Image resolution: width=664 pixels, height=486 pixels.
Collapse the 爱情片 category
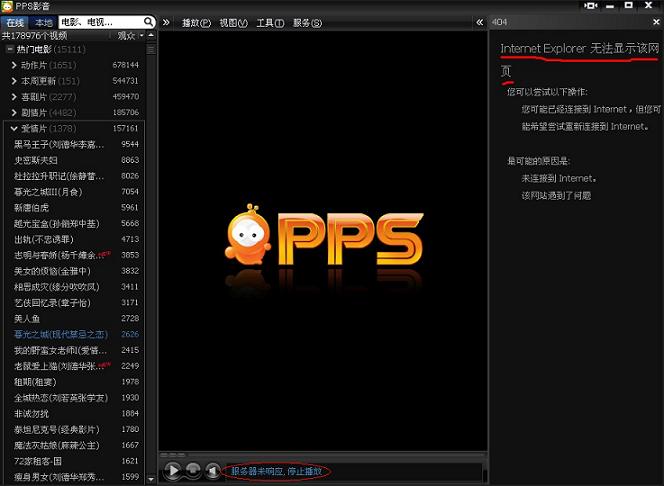pyautogui.click(x=14, y=129)
